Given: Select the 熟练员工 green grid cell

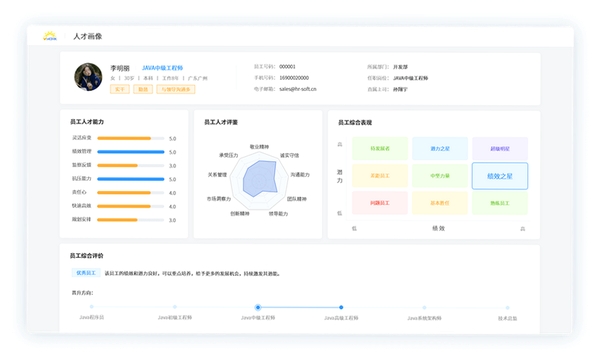Looking at the screenshot, I should (x=500, y=203).
